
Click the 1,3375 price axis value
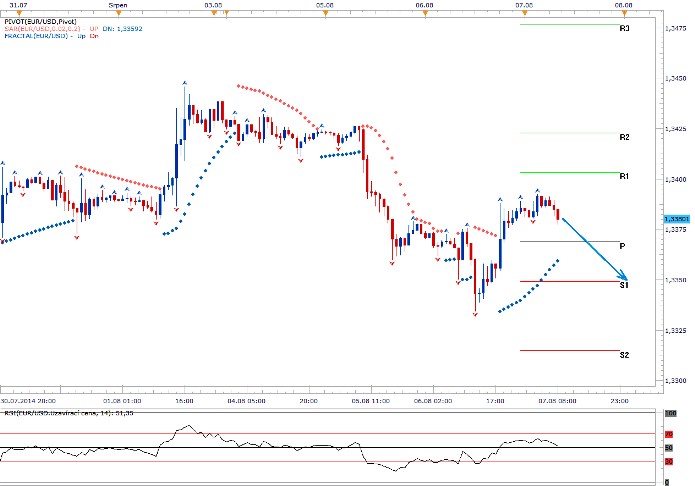(676, 230)
